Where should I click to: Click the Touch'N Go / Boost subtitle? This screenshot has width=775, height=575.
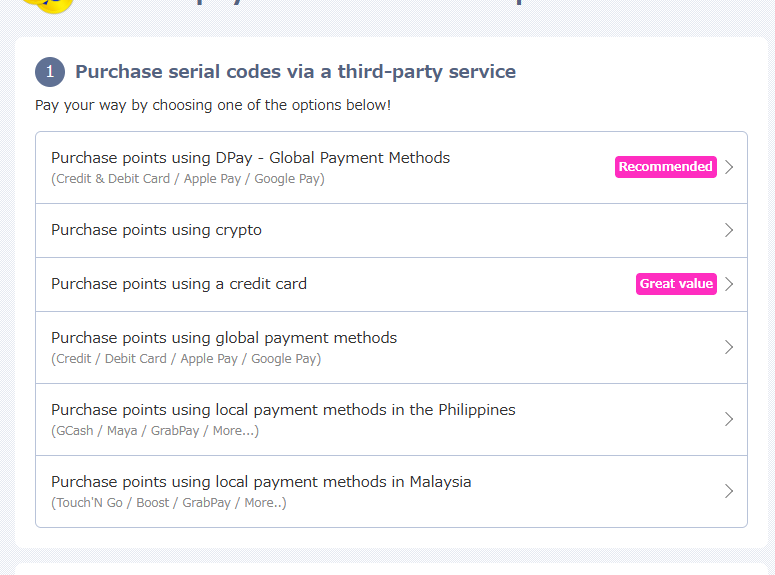[x=169, y=503]
